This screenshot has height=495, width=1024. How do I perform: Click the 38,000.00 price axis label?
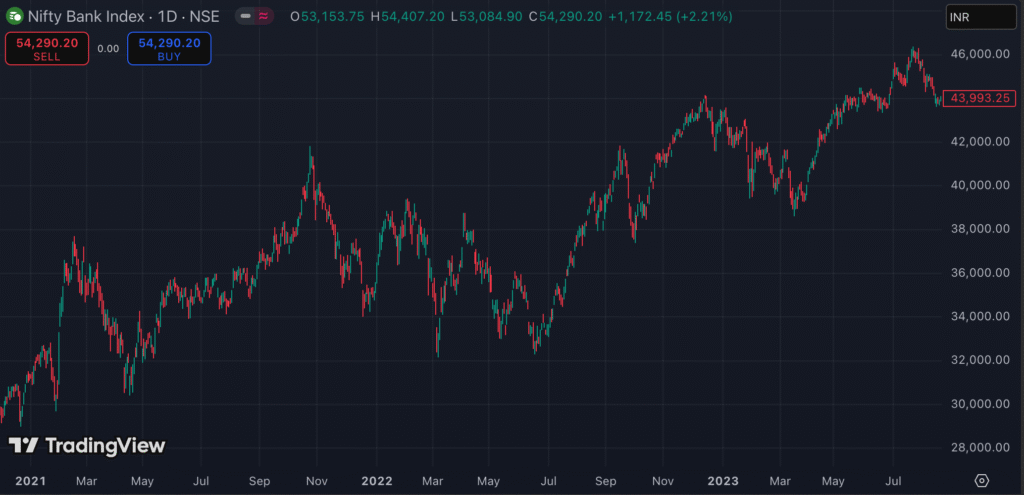point(979,229)
